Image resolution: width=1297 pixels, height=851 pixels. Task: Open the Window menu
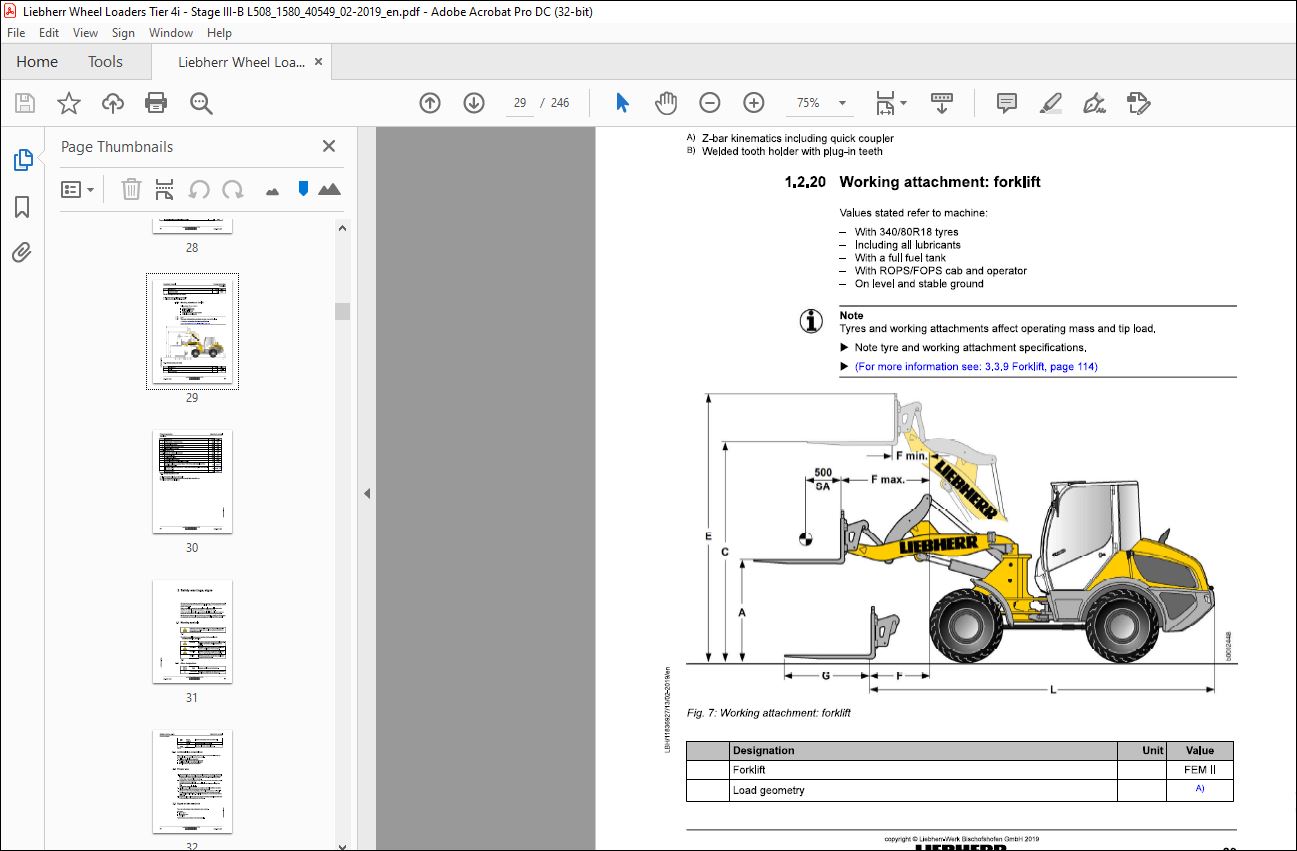(171, 33)
